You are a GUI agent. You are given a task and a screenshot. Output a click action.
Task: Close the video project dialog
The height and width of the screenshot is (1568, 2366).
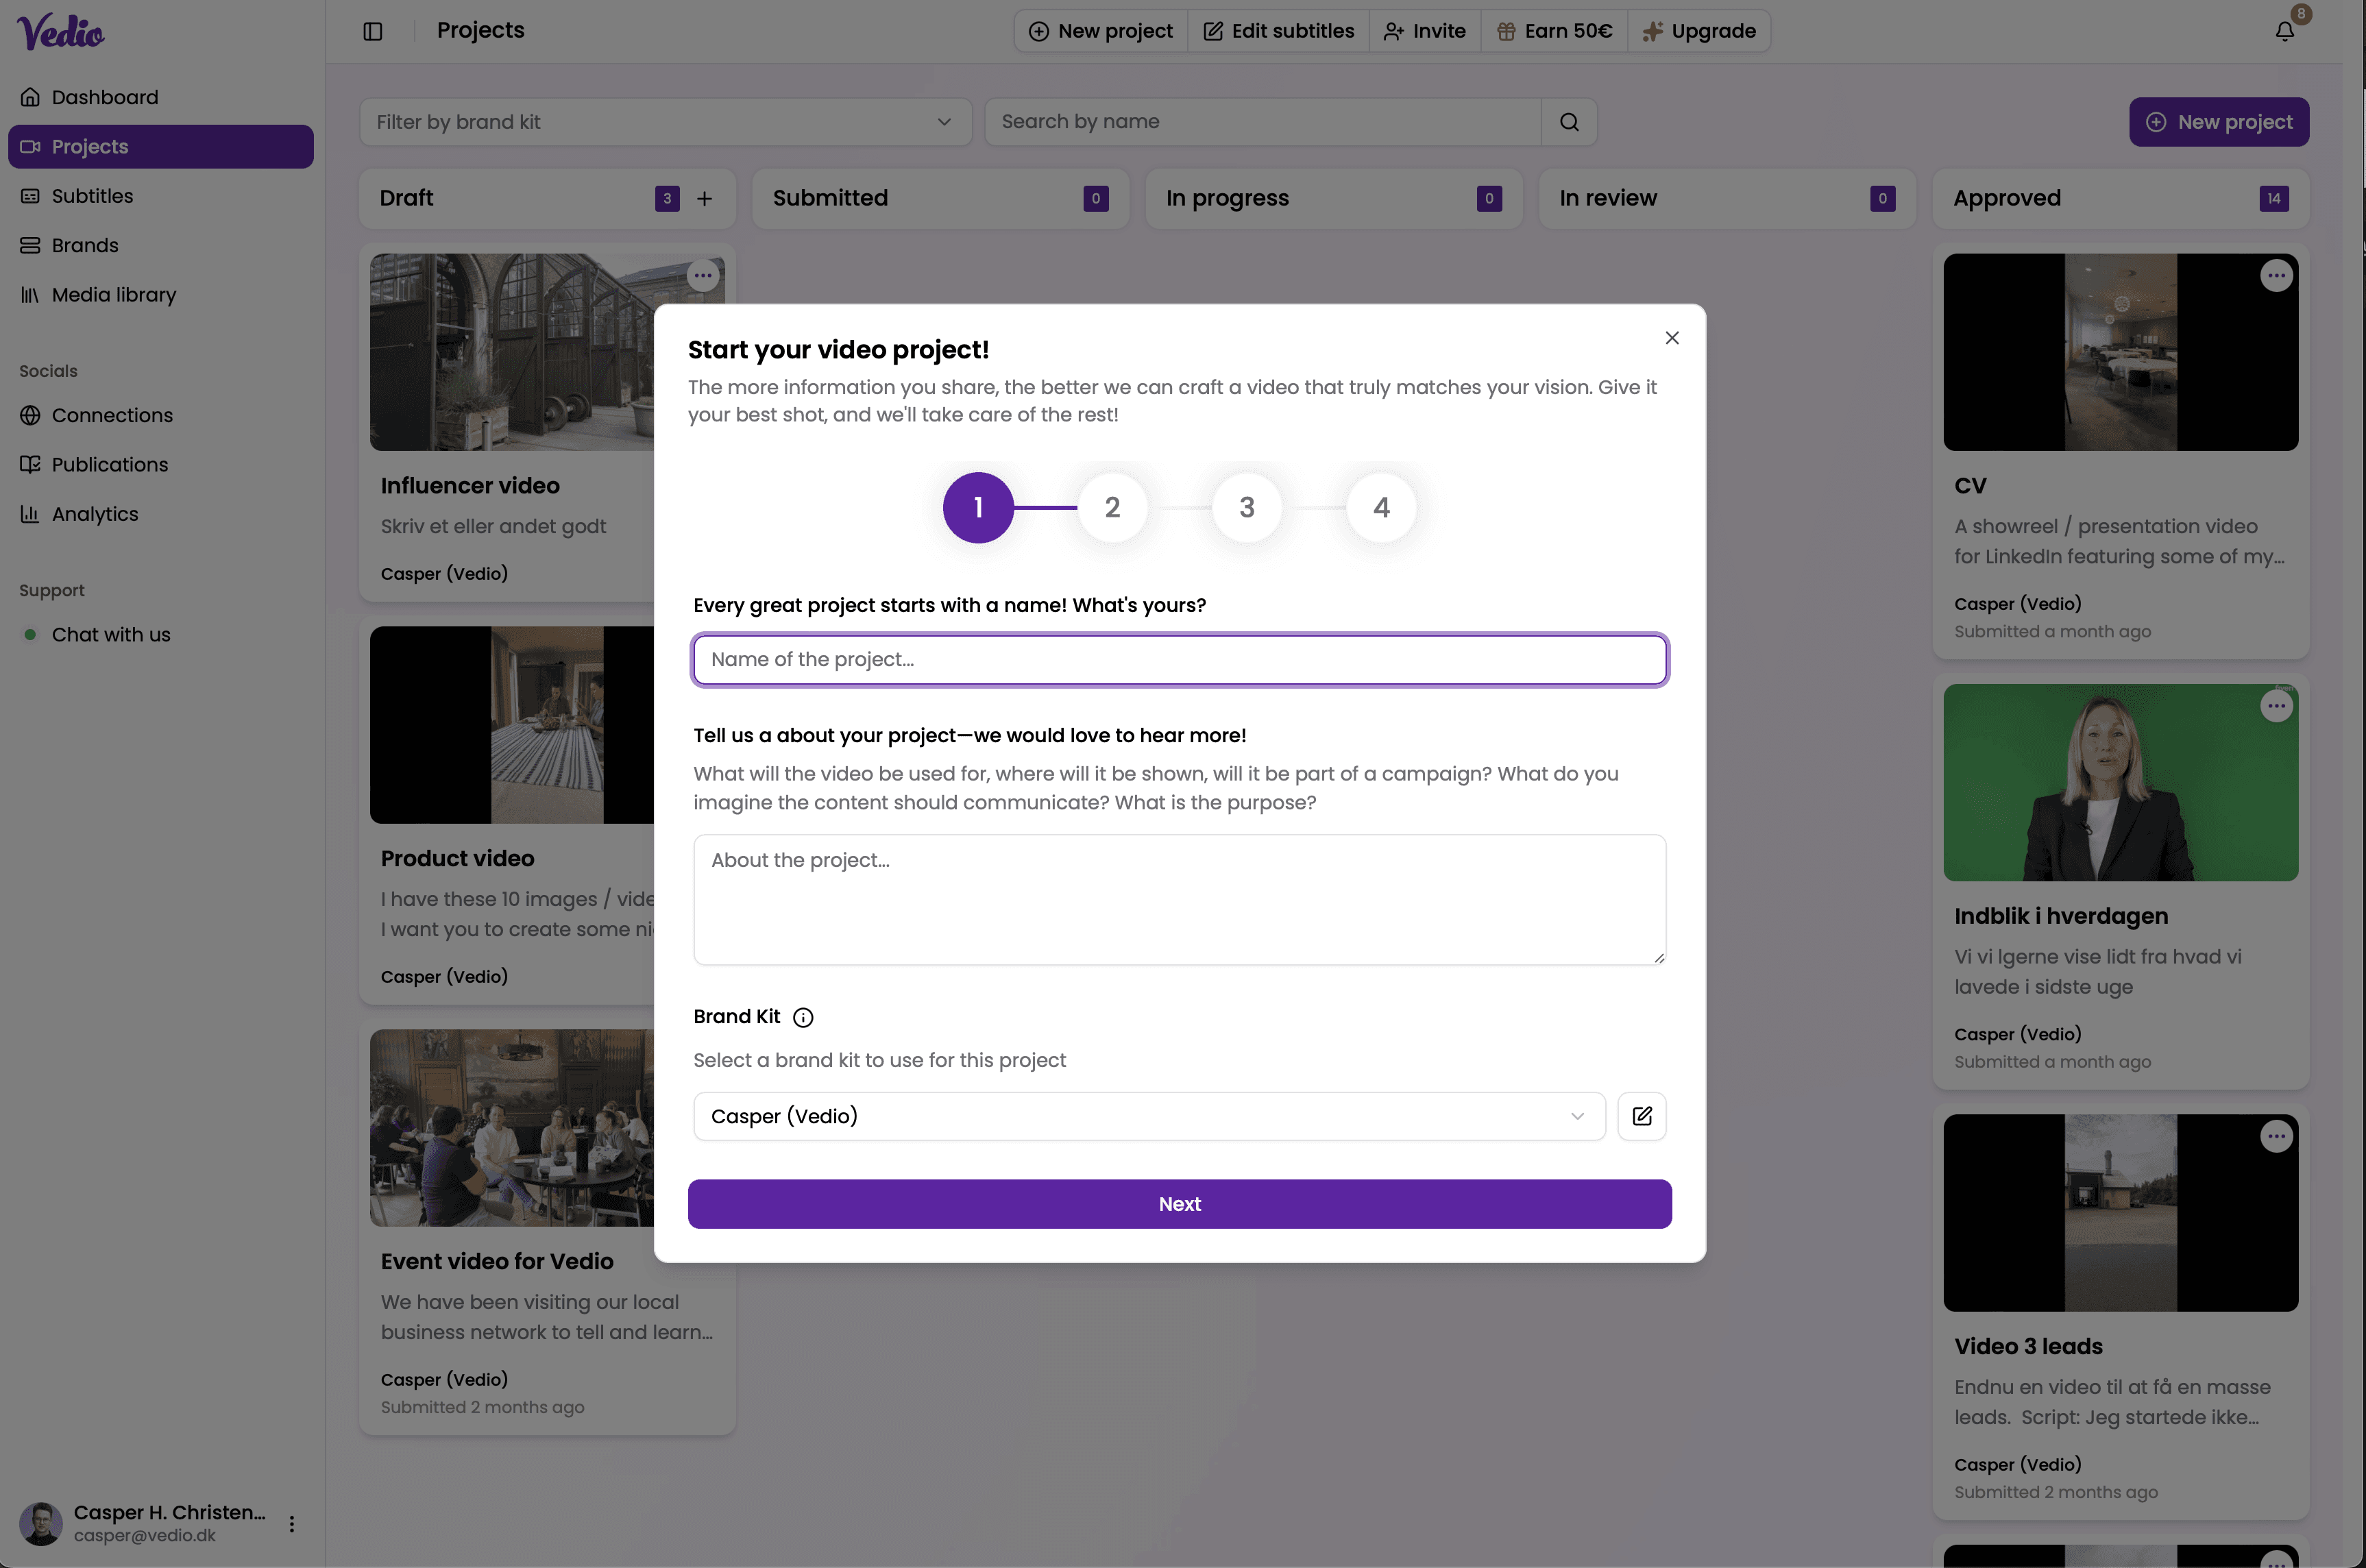tap(1672, 338)
